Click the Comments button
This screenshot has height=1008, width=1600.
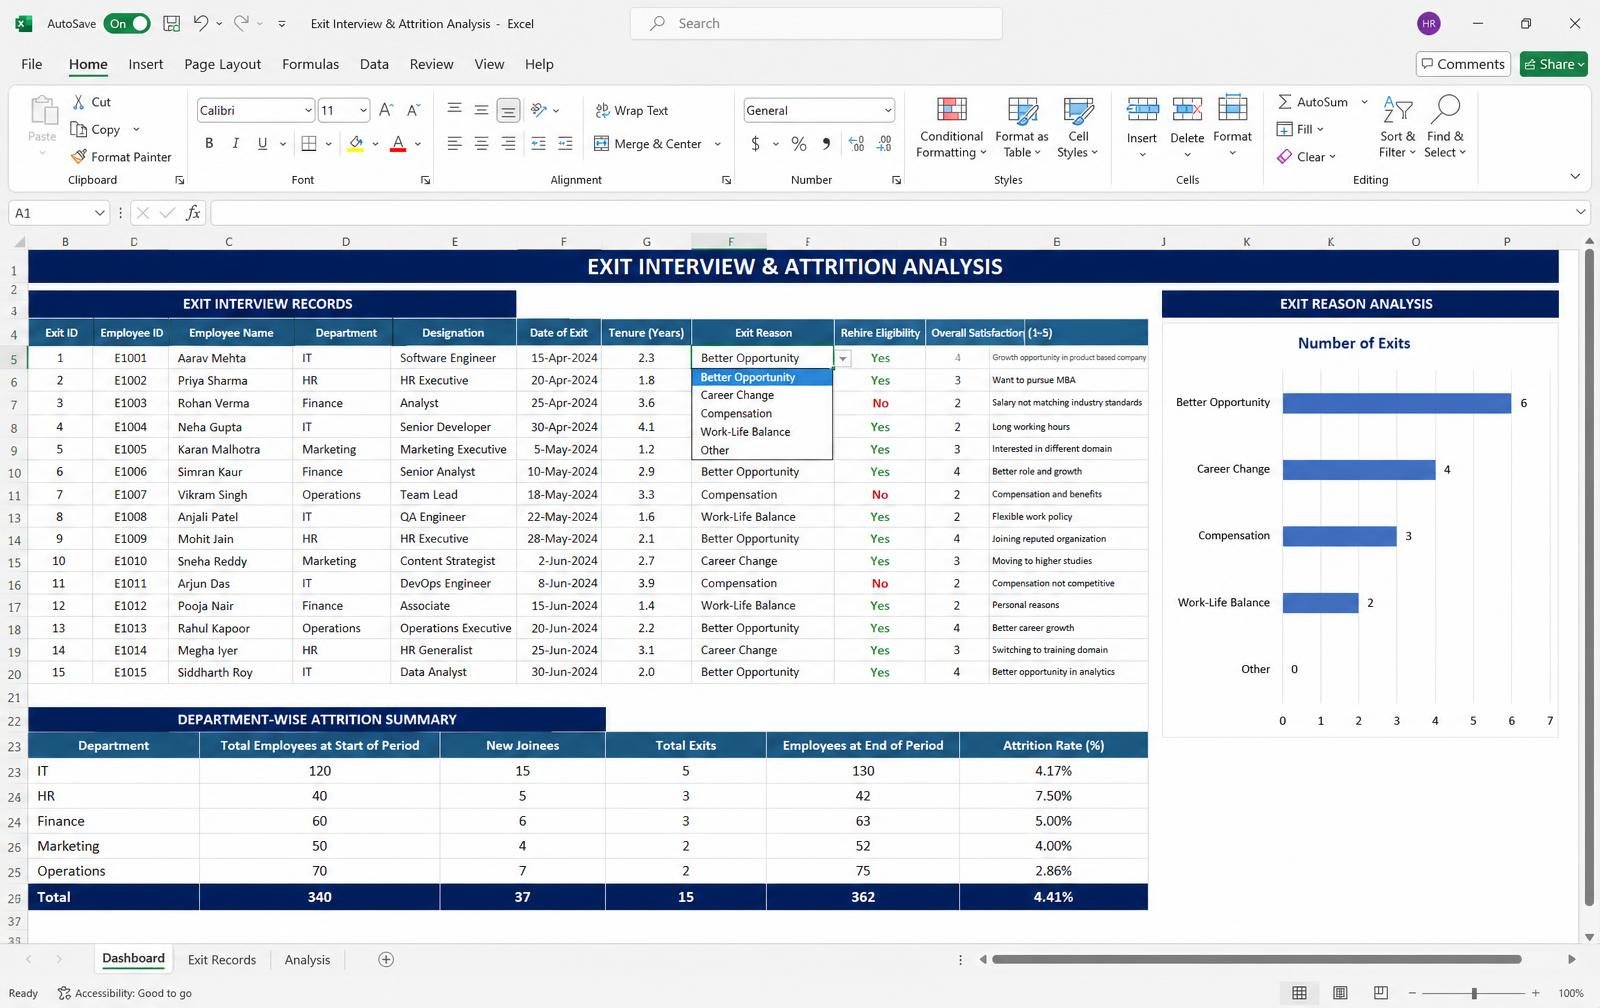click(x=1463, y=64)
